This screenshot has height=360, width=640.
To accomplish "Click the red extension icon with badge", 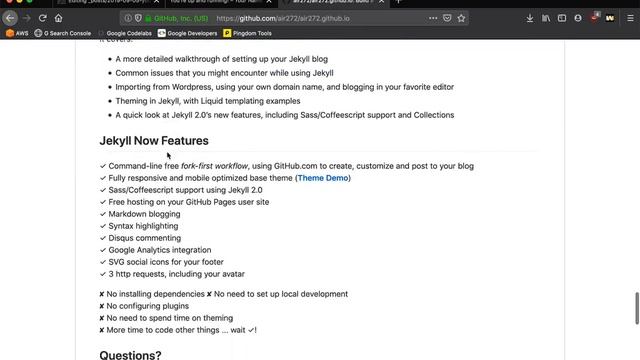I will [x=595, y=17].
